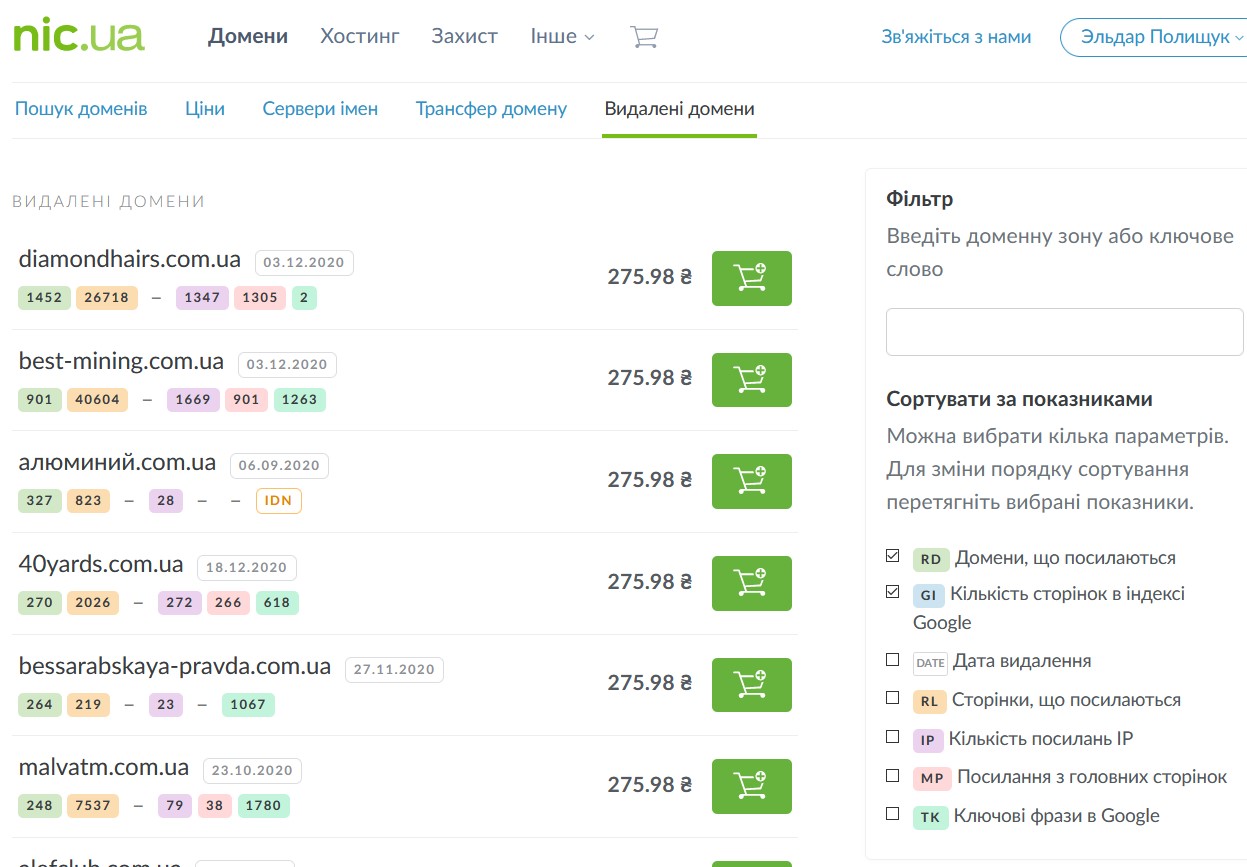Add алюминий.com.ua to cart
1247x867 pixels.
pos(751,481)
